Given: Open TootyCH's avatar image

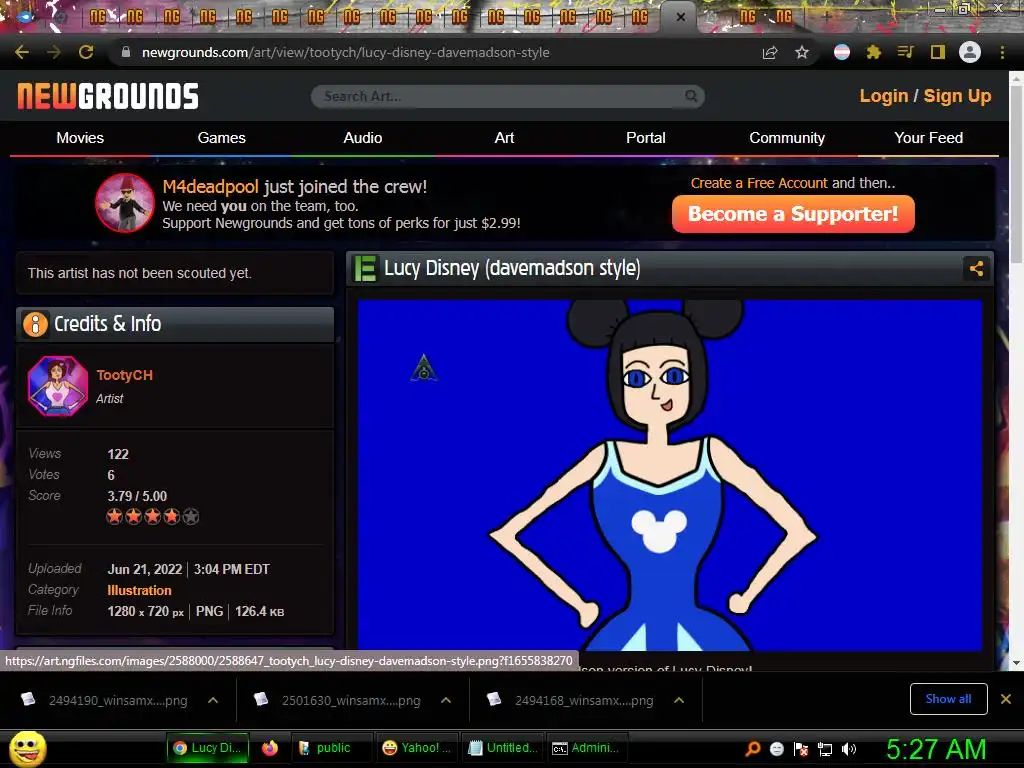Looking at the screenshot, I should click(x=57, y=386).
